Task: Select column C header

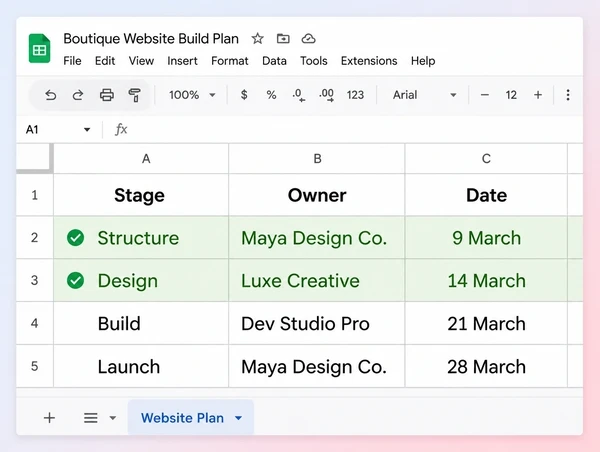Action: (x=486, y=158)
